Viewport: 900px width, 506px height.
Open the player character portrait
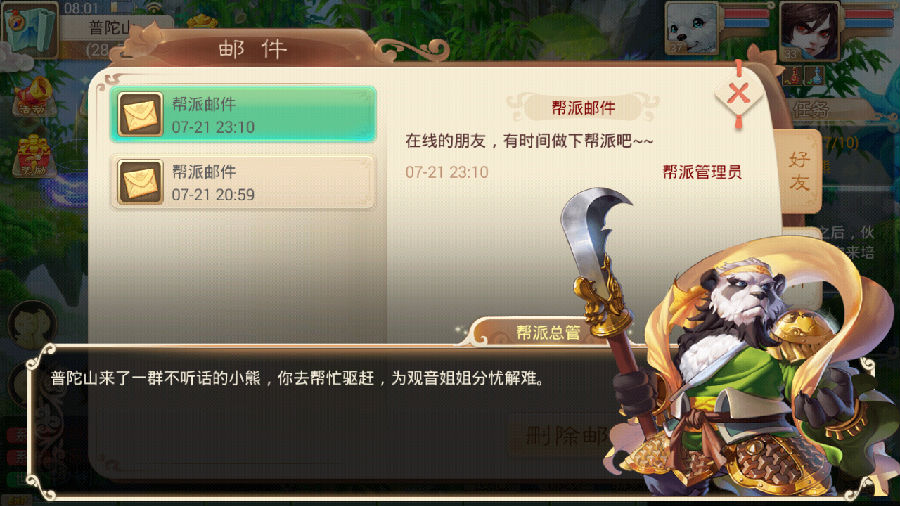click(809, 30)
